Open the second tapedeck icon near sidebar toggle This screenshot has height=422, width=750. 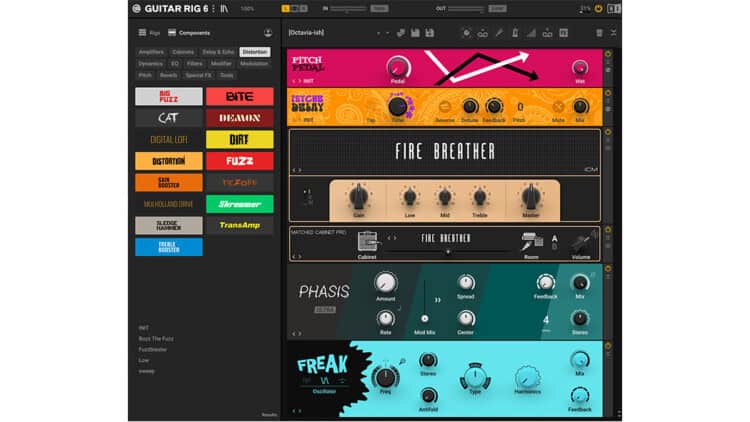tap(547, 33)
